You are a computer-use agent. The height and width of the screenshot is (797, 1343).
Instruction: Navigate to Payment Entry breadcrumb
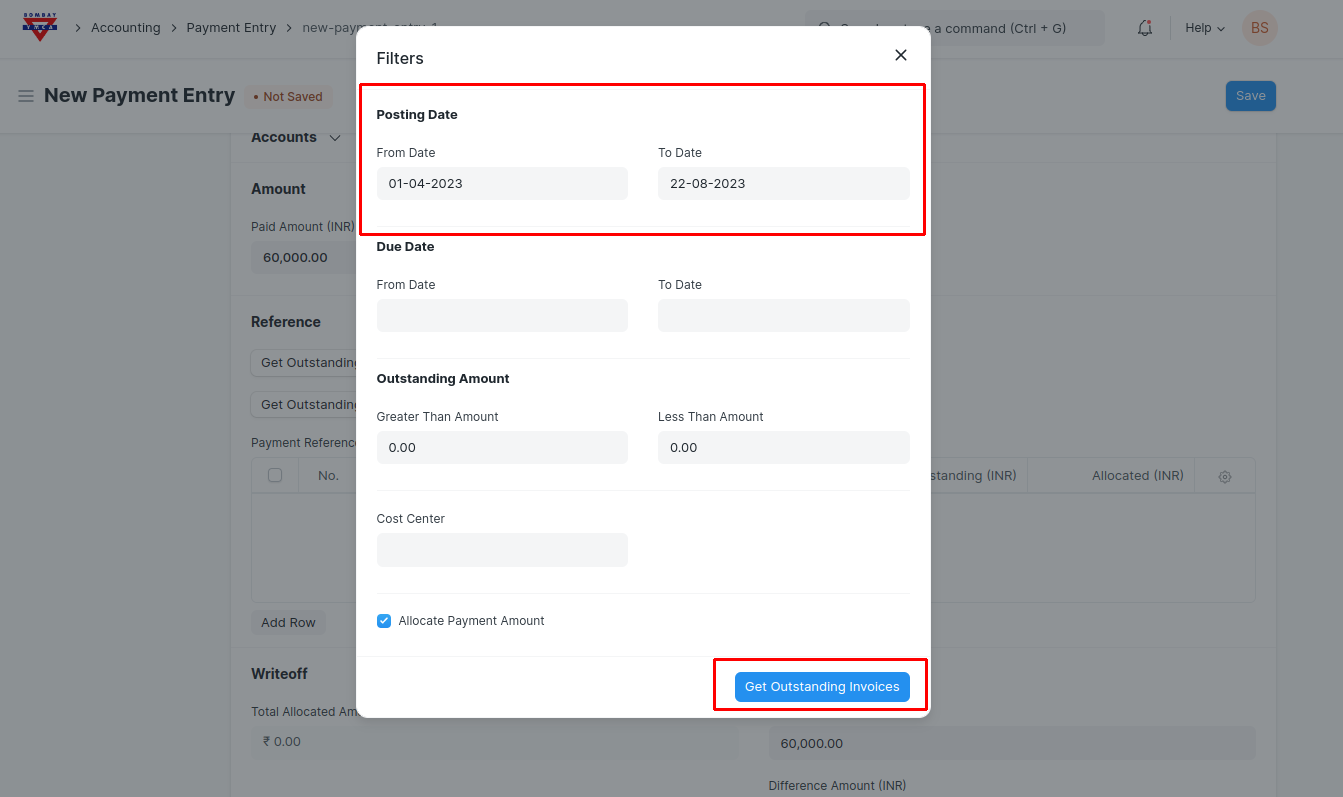(231, 28)
